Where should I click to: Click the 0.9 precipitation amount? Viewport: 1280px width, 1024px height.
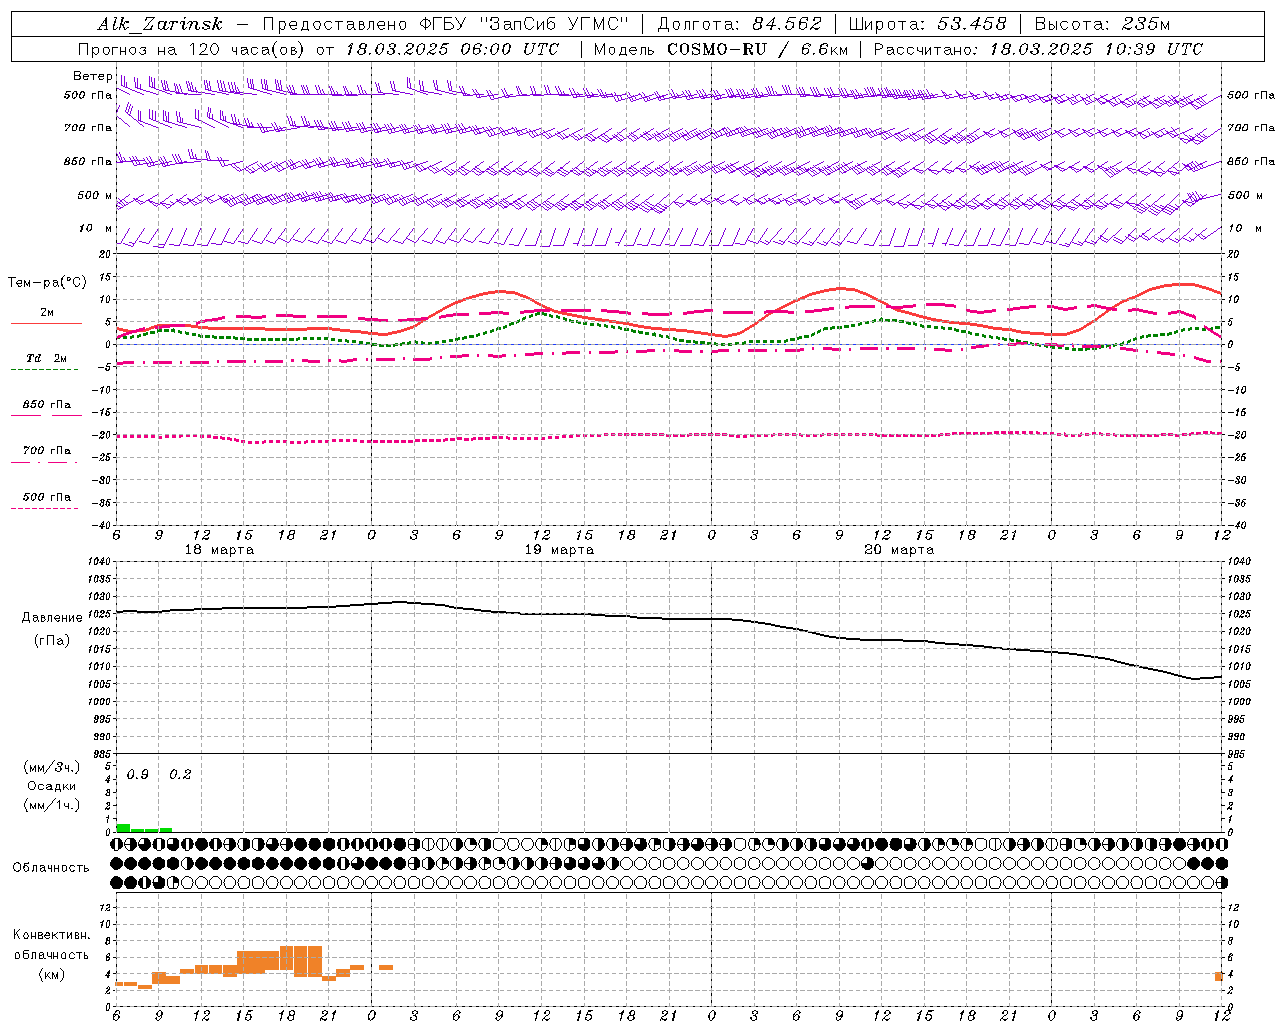138,775
